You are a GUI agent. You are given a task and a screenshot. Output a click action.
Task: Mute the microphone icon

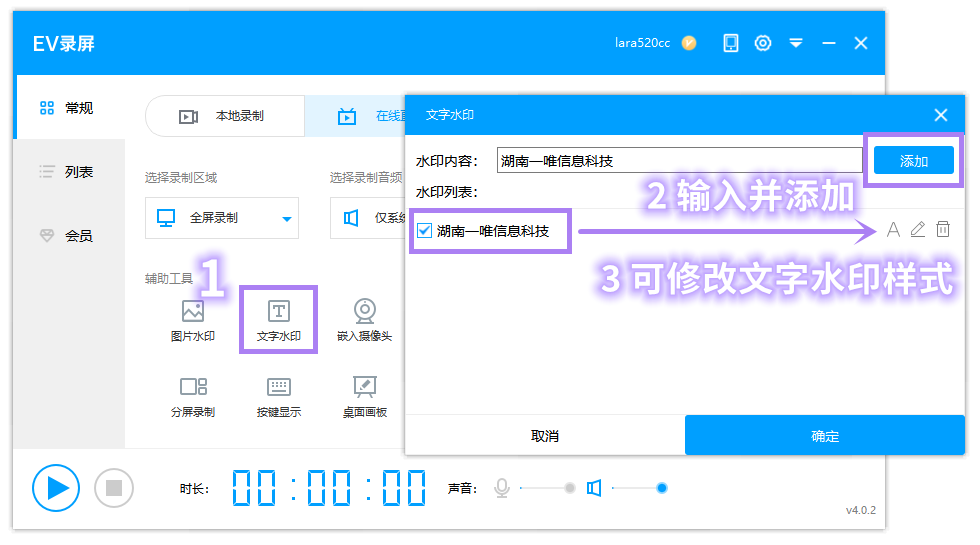[502, 488]
